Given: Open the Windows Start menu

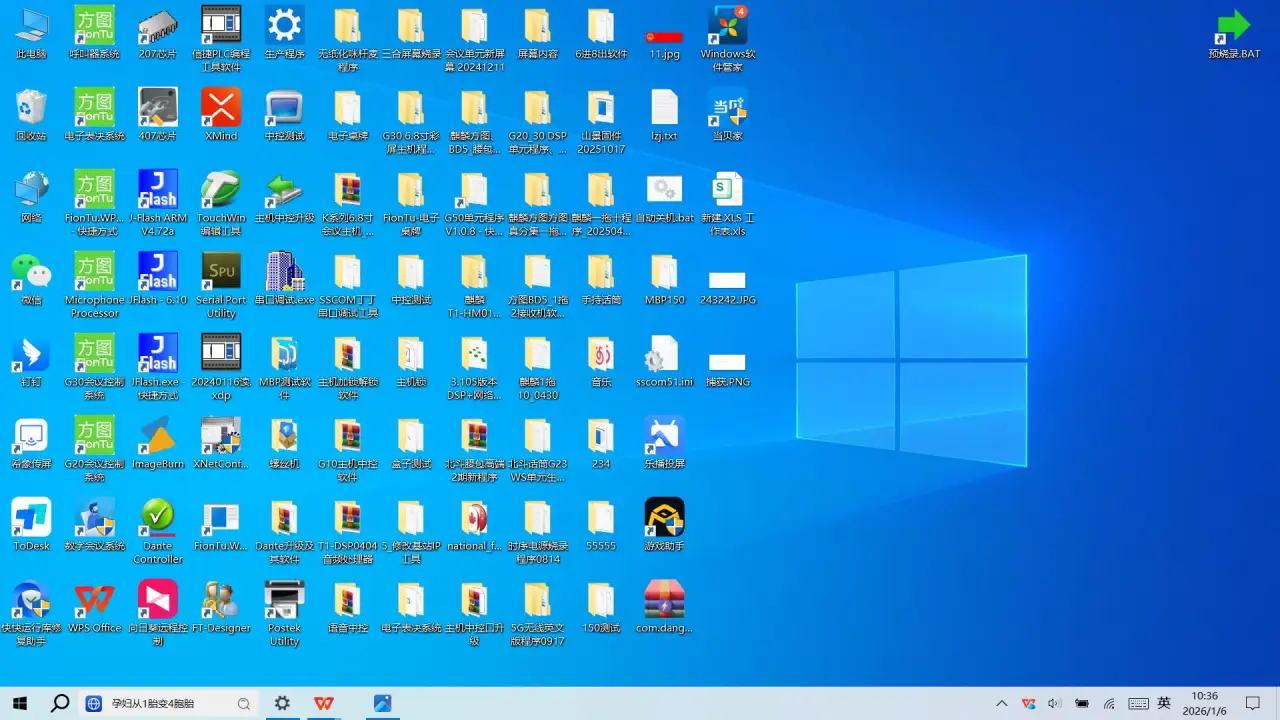Looking at the screenshot, I should tap(20, 704).
